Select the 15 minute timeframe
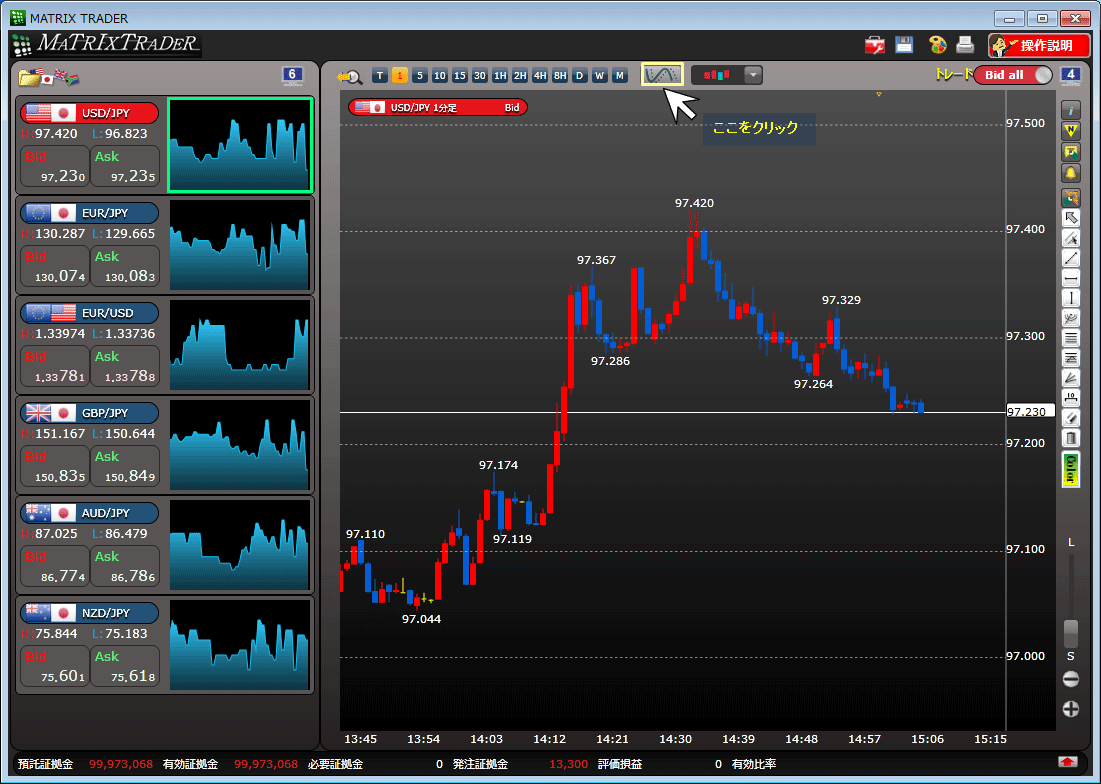This screenshot has width=1101, height=784. click(459, 76)
